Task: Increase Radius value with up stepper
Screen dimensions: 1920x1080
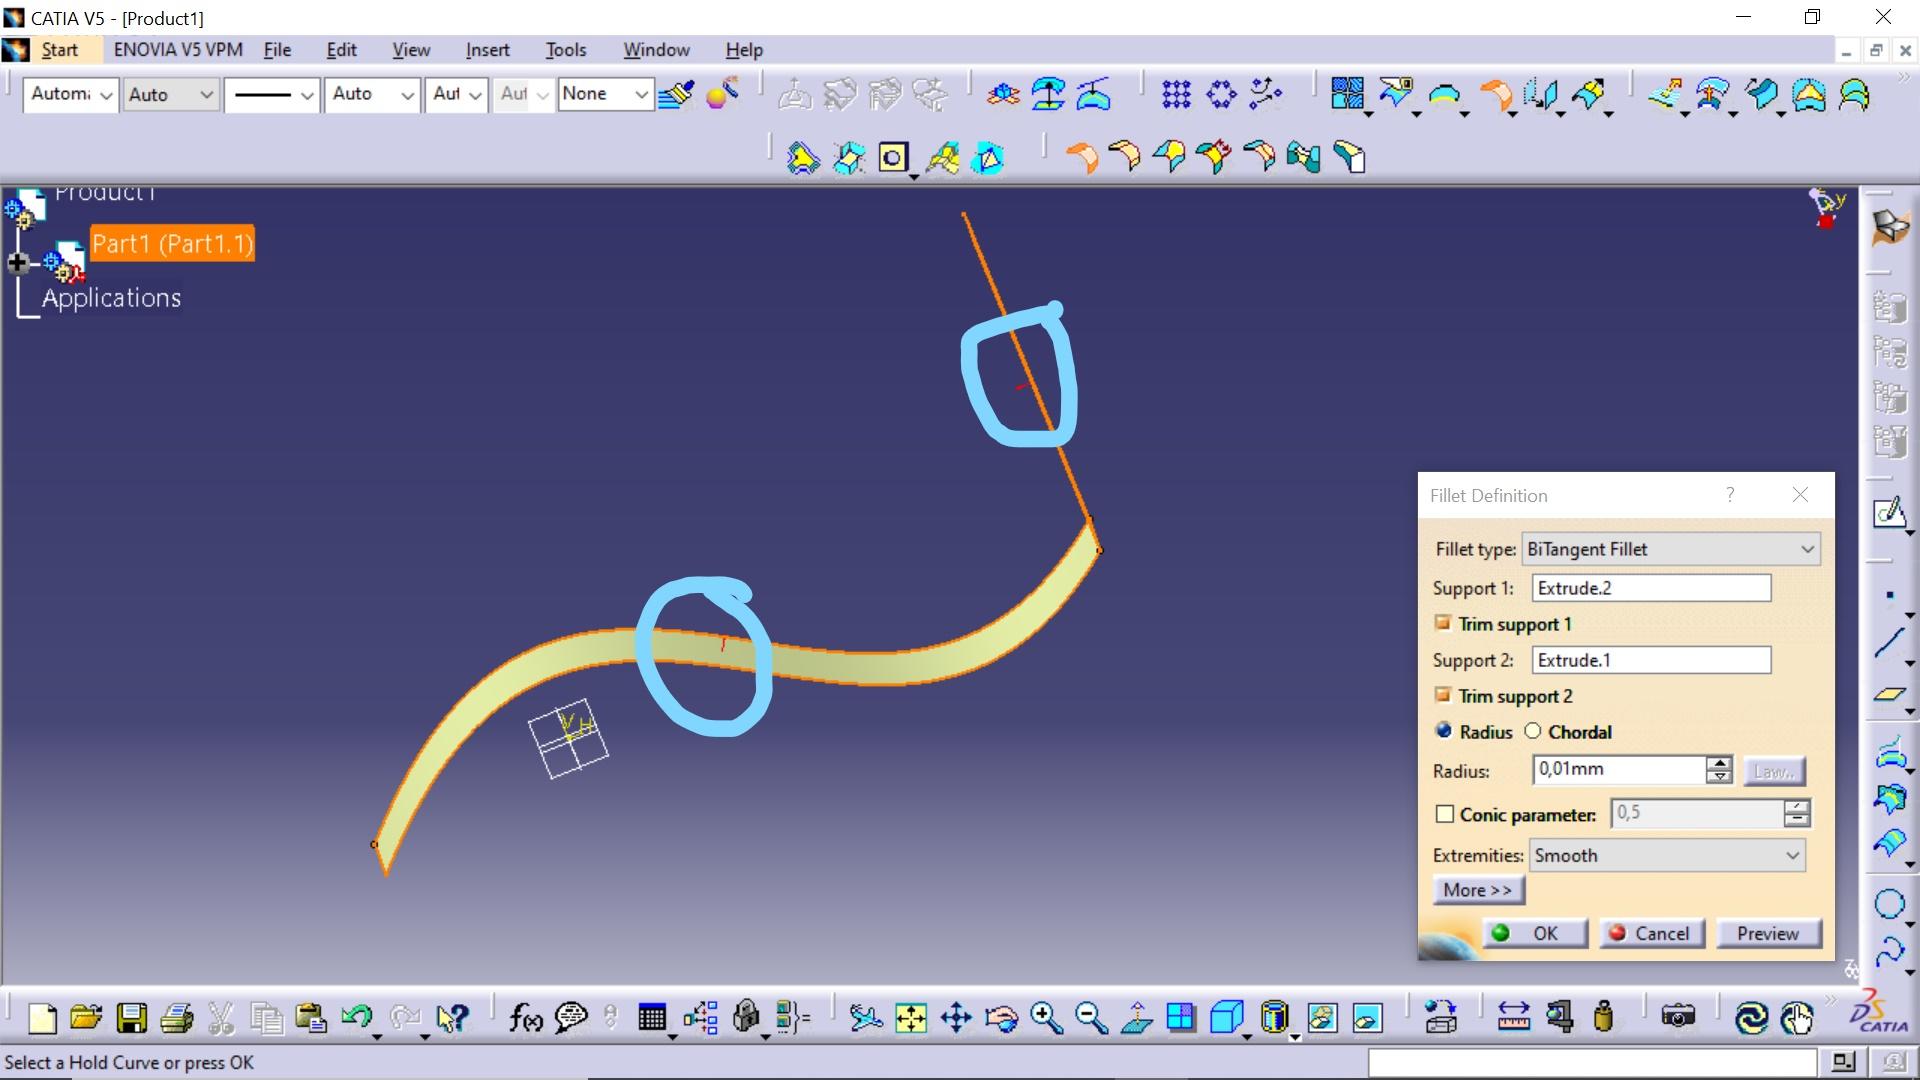Action: [1719, 763]
